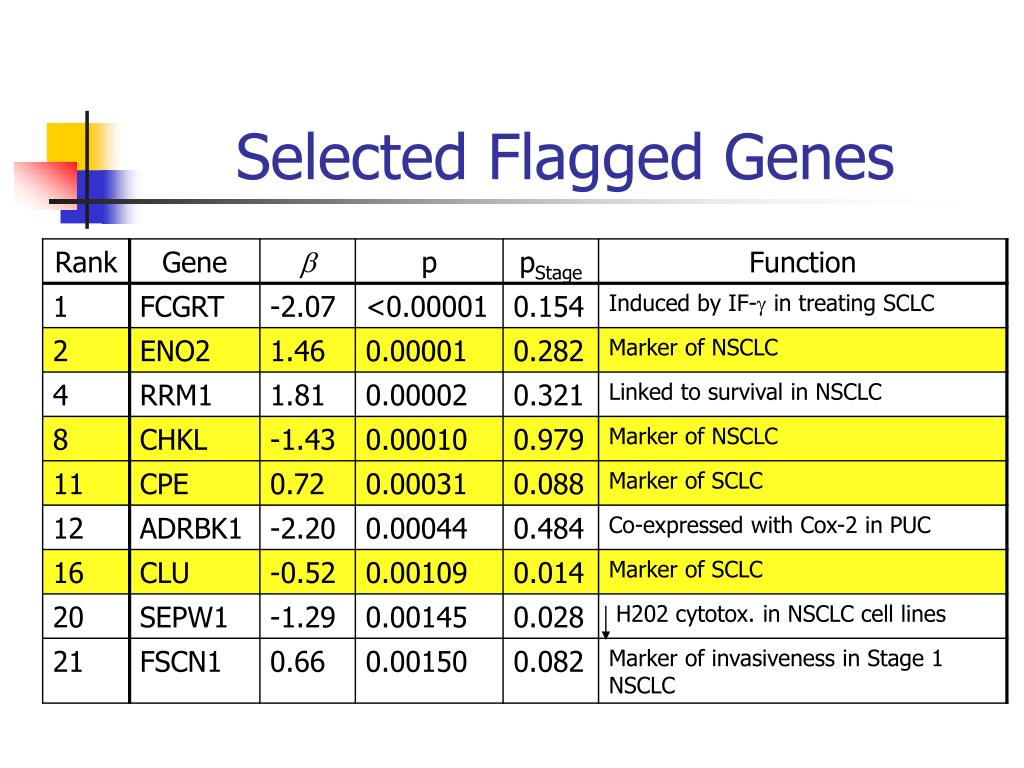The width and height of the screenshot is (1024, 768).
Task: Click the ADRBK1 gene cell
Action: (x=195, y=528)
